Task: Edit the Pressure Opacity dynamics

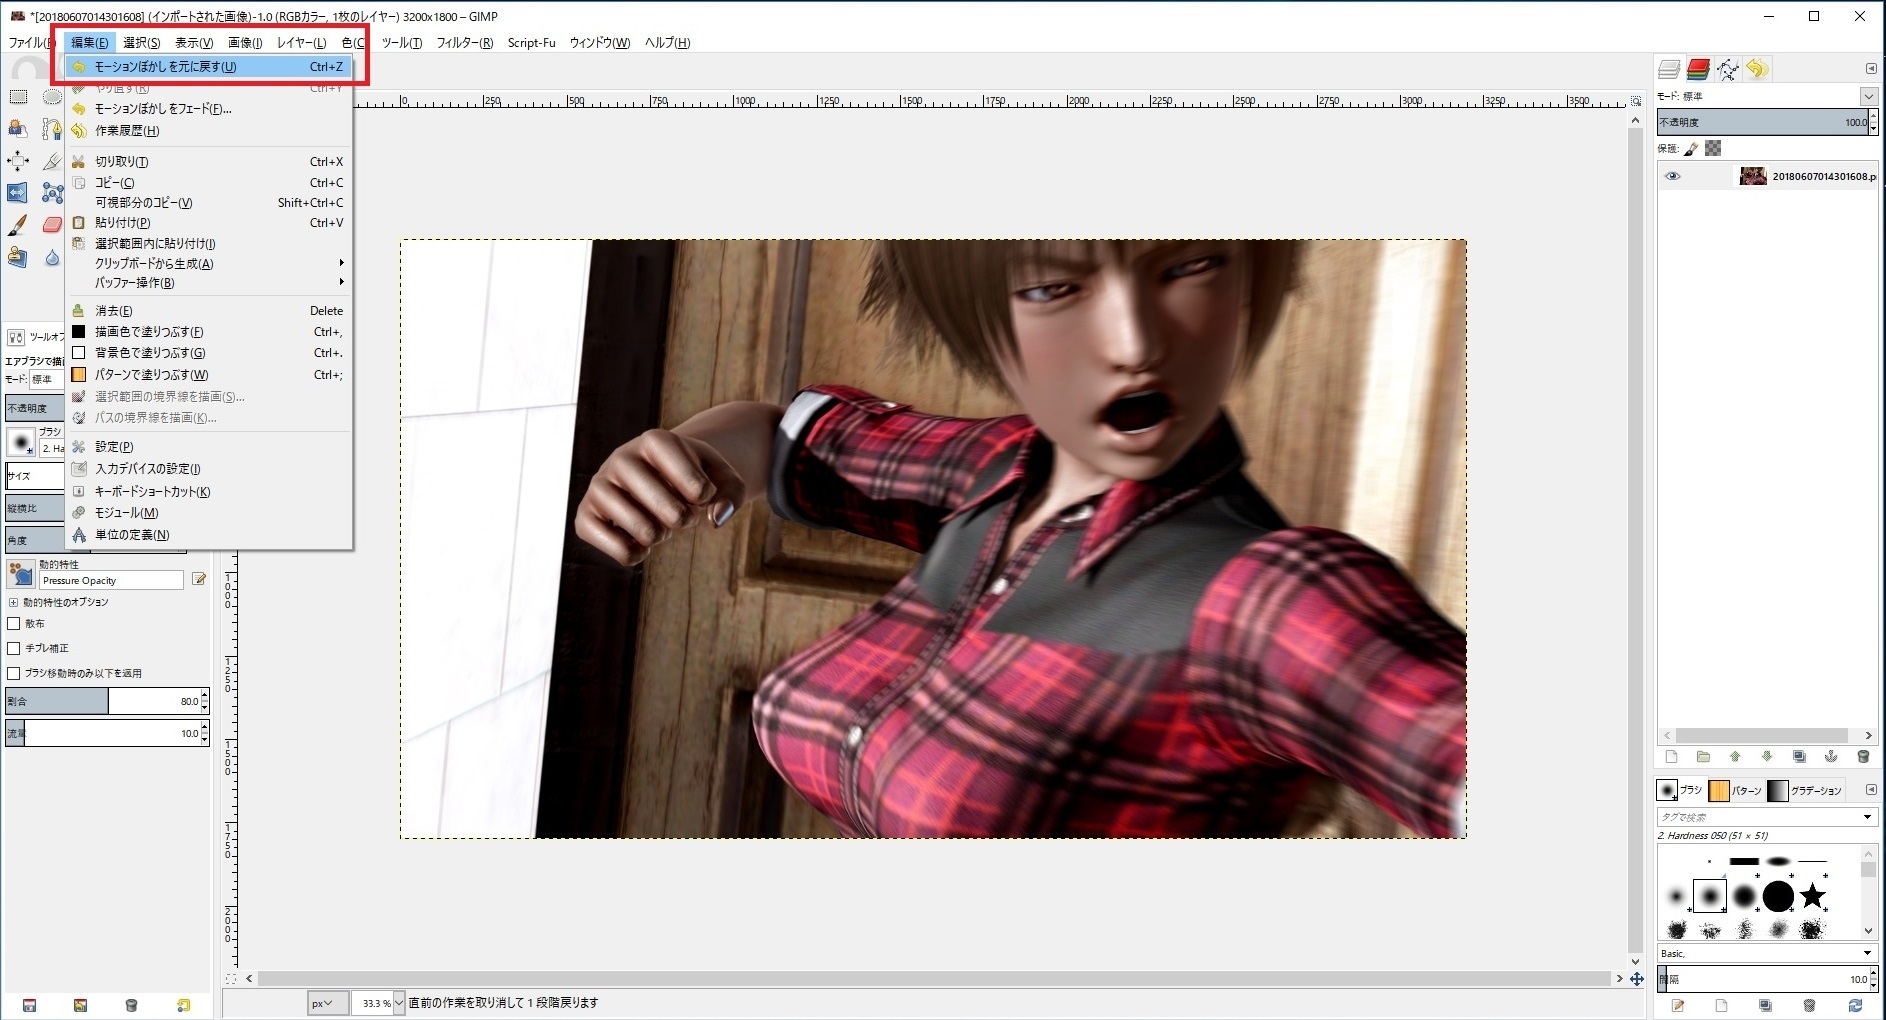Action: (199, 580)
